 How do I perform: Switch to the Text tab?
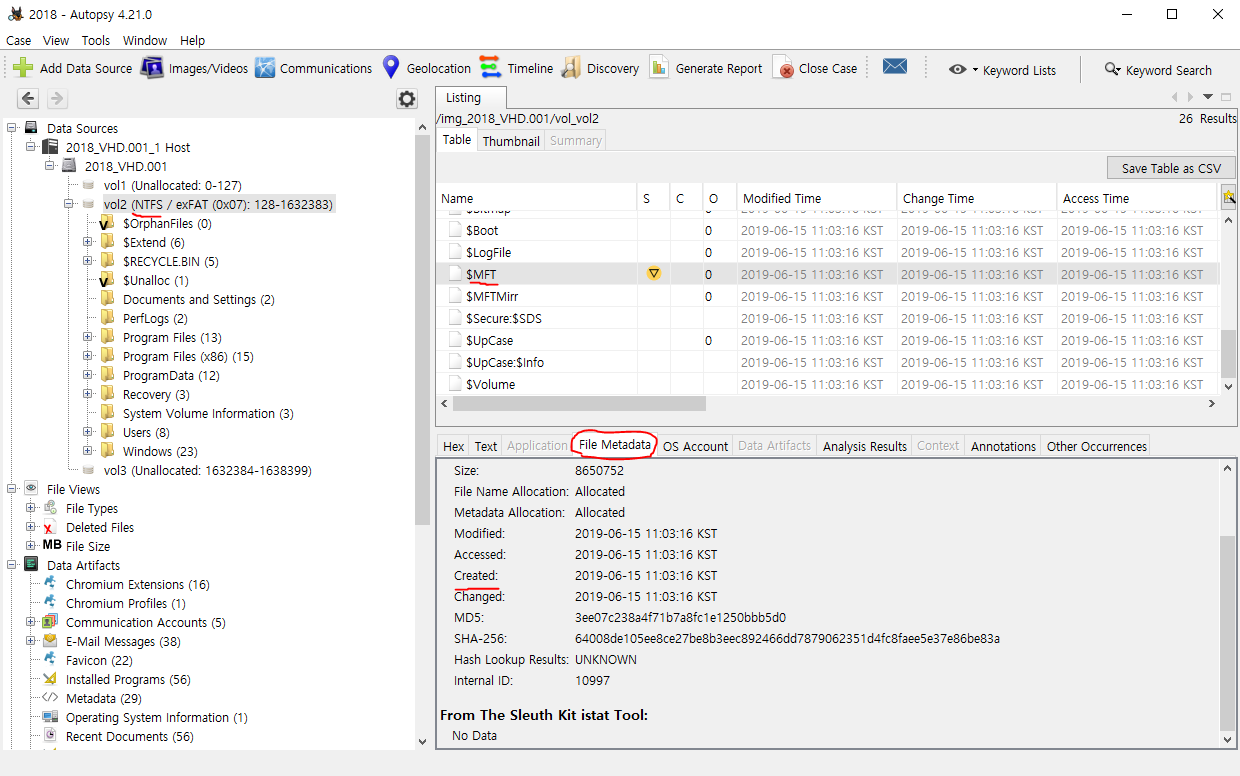[486, 446]
